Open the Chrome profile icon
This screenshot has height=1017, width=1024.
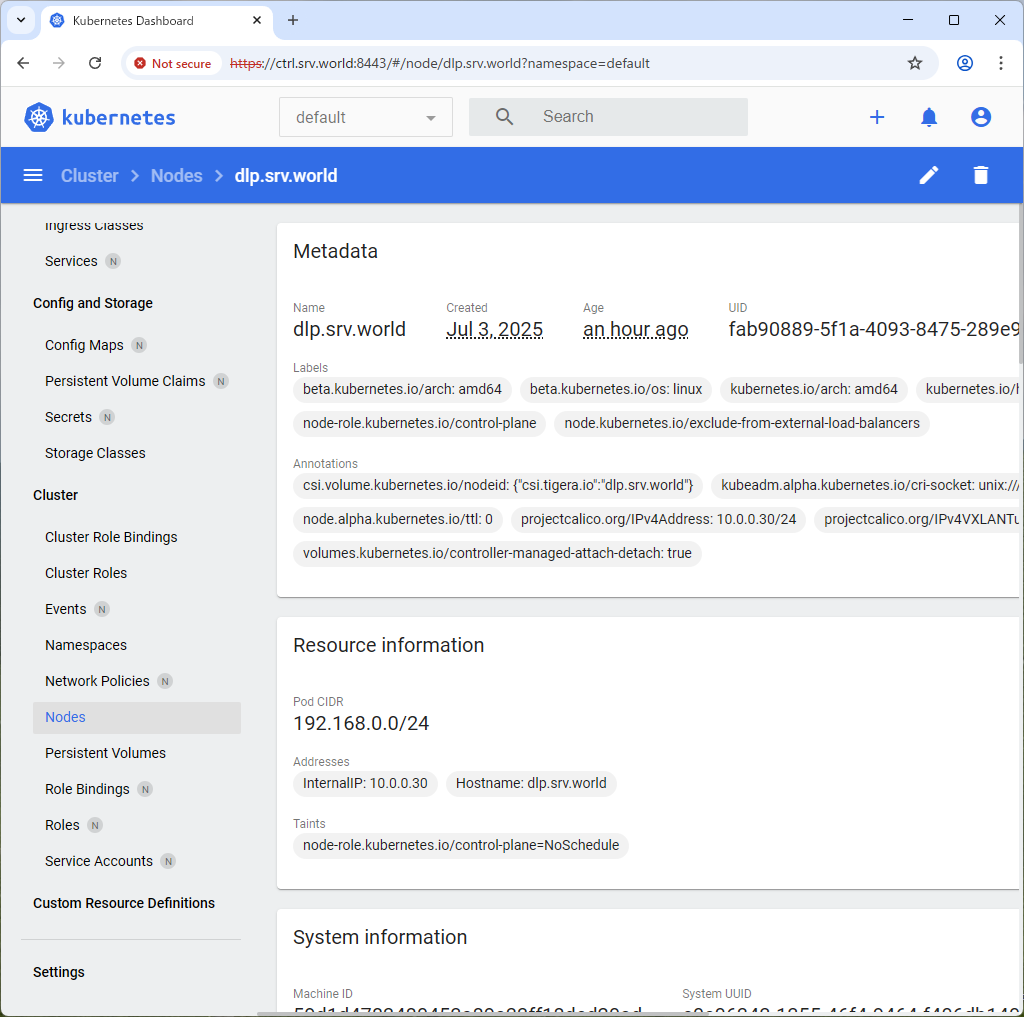point(965,63)
